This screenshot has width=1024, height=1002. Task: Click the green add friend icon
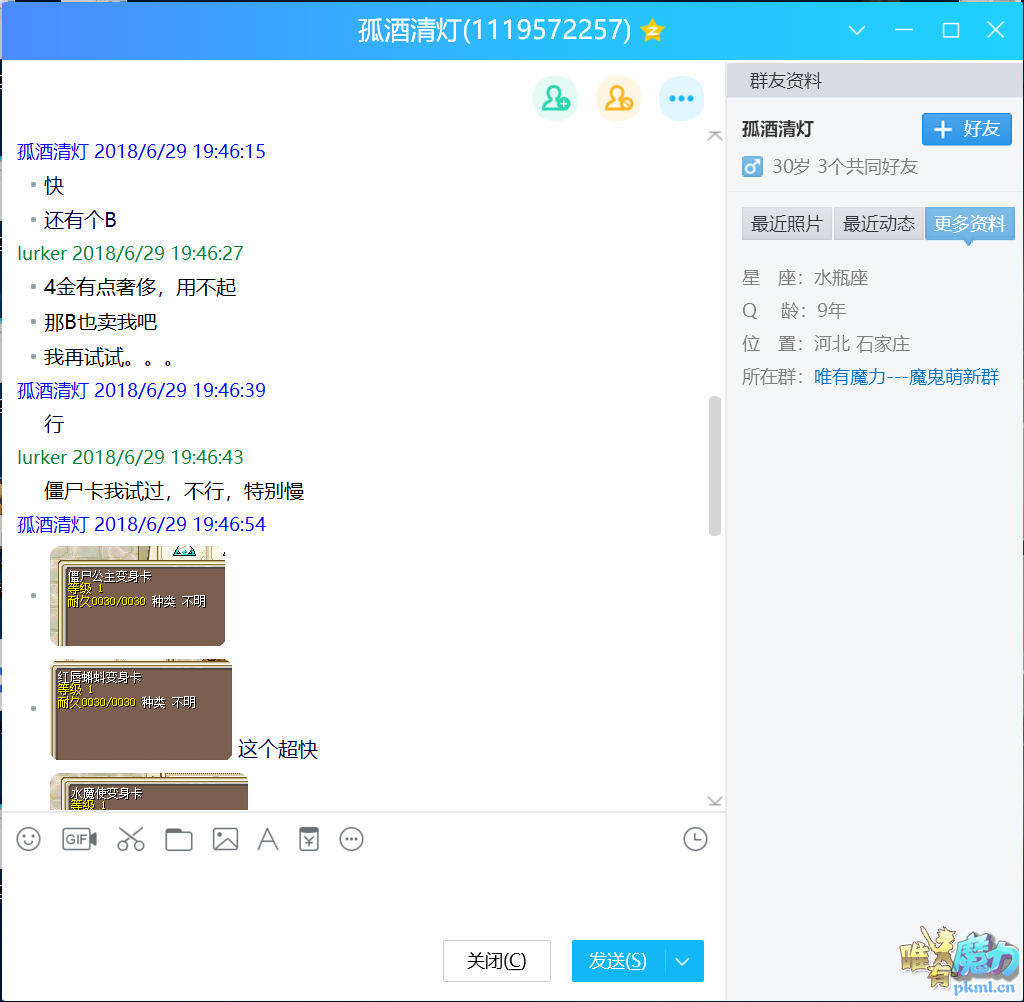tap(555, 98)
